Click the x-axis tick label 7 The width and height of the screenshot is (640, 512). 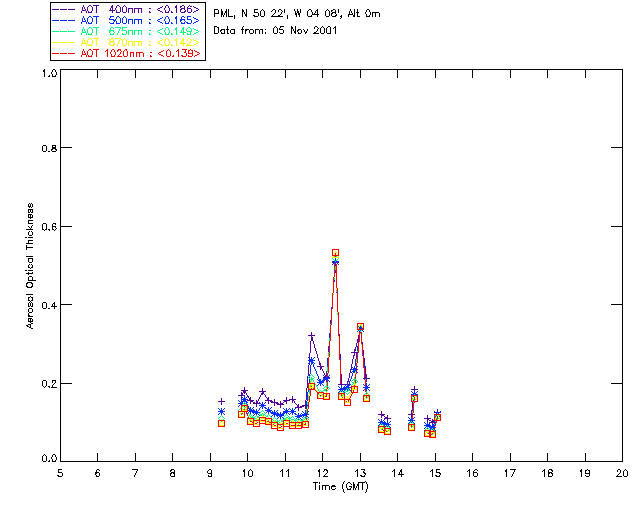[x=135, y=473]
